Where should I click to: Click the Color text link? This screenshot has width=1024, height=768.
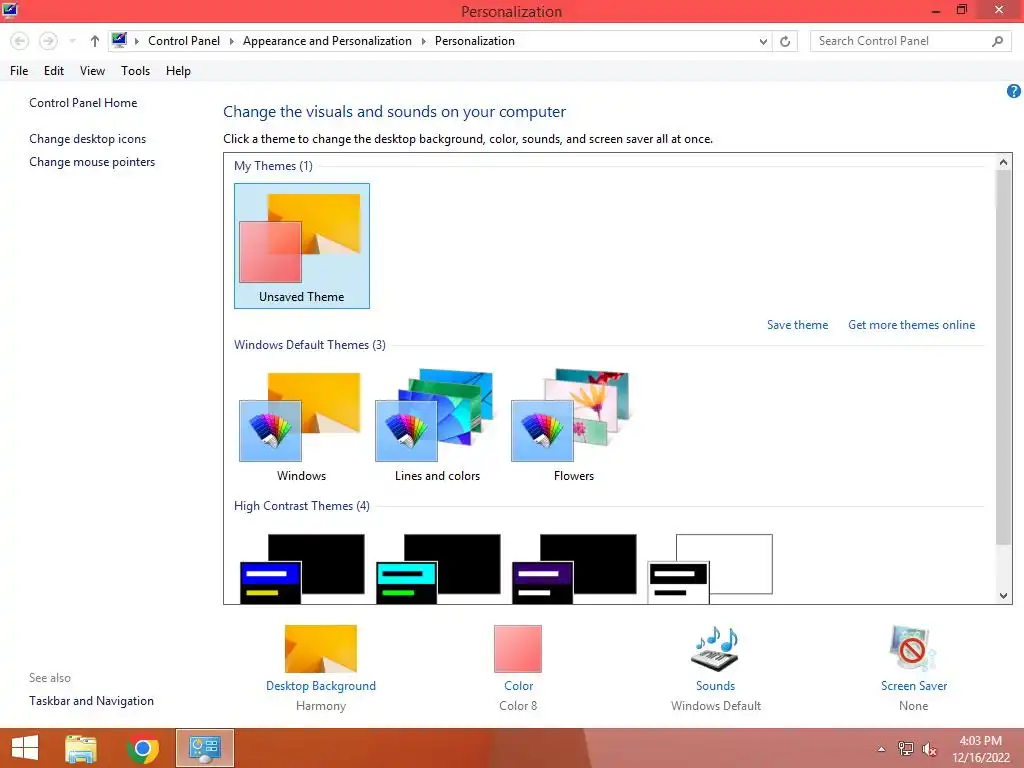point(519,686)
